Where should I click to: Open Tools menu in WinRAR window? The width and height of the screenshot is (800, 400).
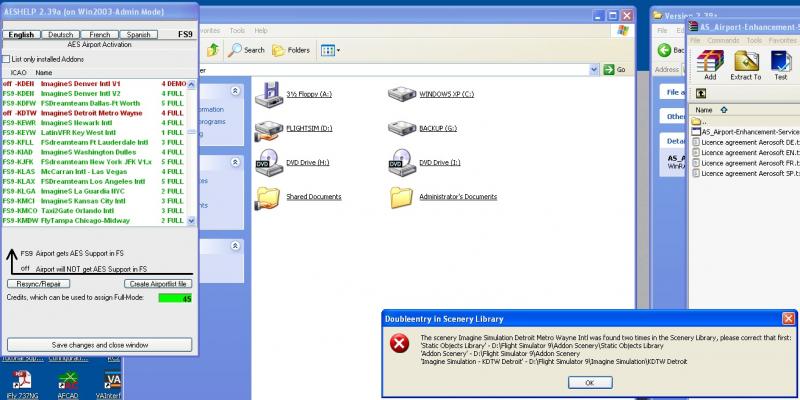[754, 40]
